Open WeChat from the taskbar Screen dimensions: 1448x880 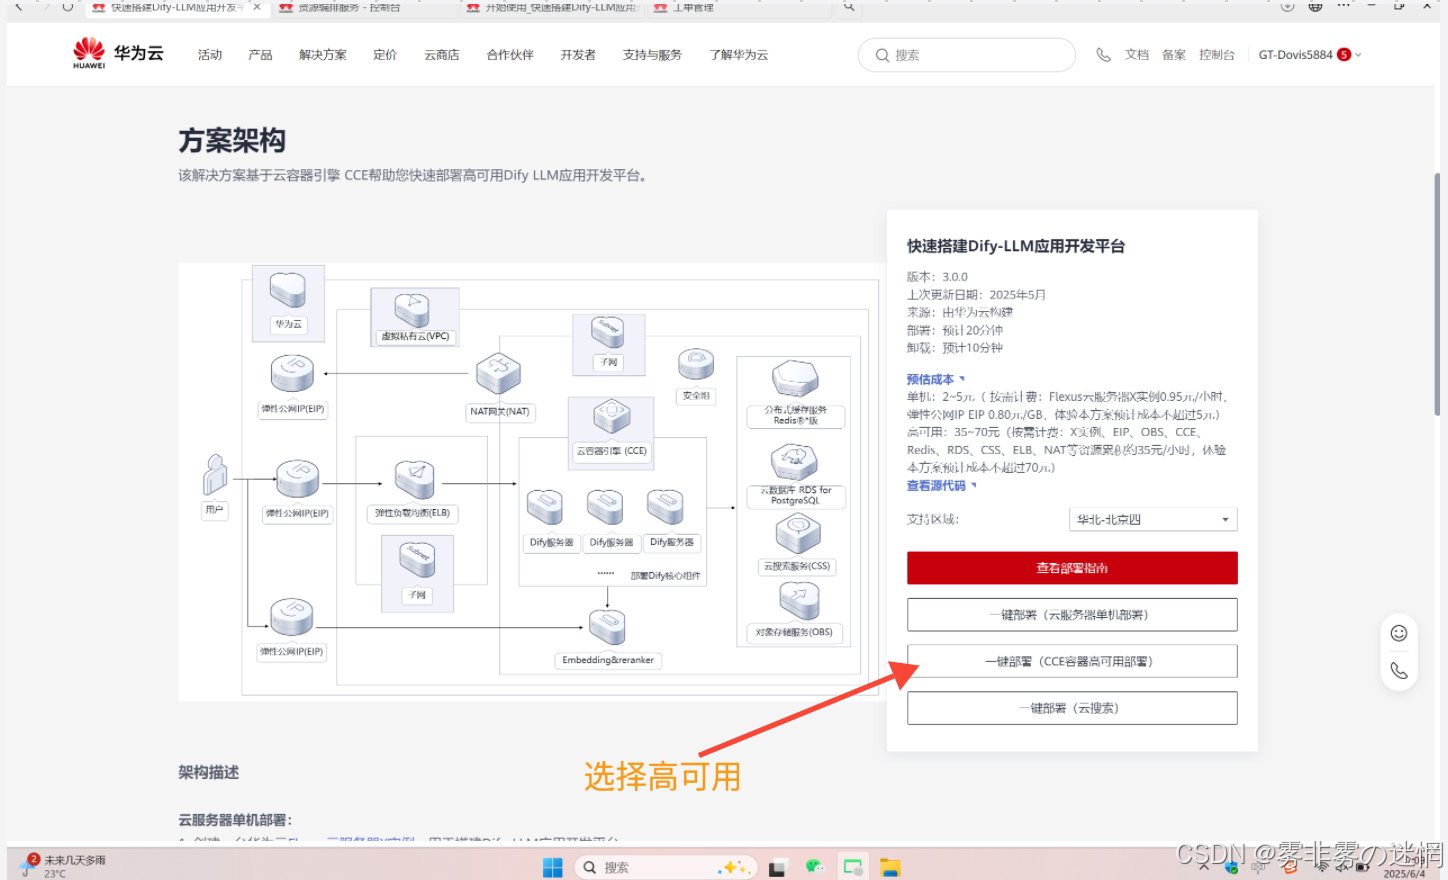point(814,867)
